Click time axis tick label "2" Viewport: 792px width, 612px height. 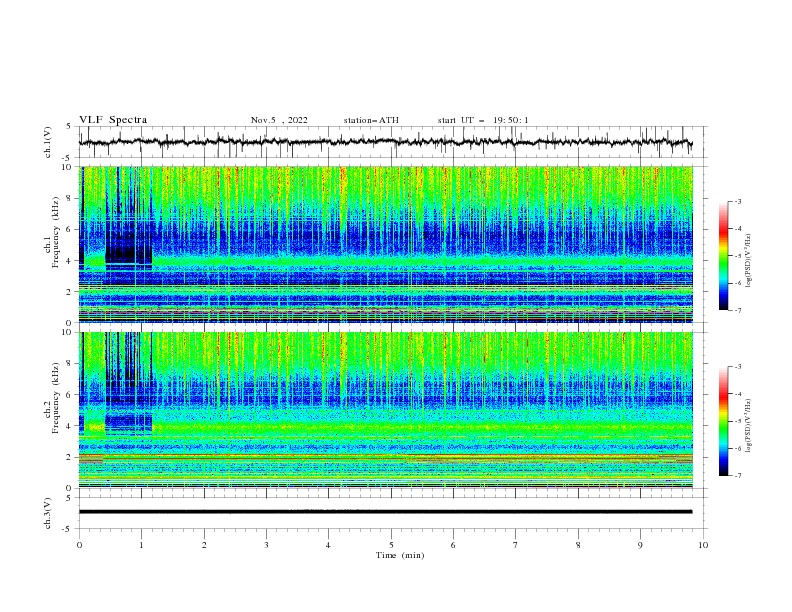pos(205,545)
